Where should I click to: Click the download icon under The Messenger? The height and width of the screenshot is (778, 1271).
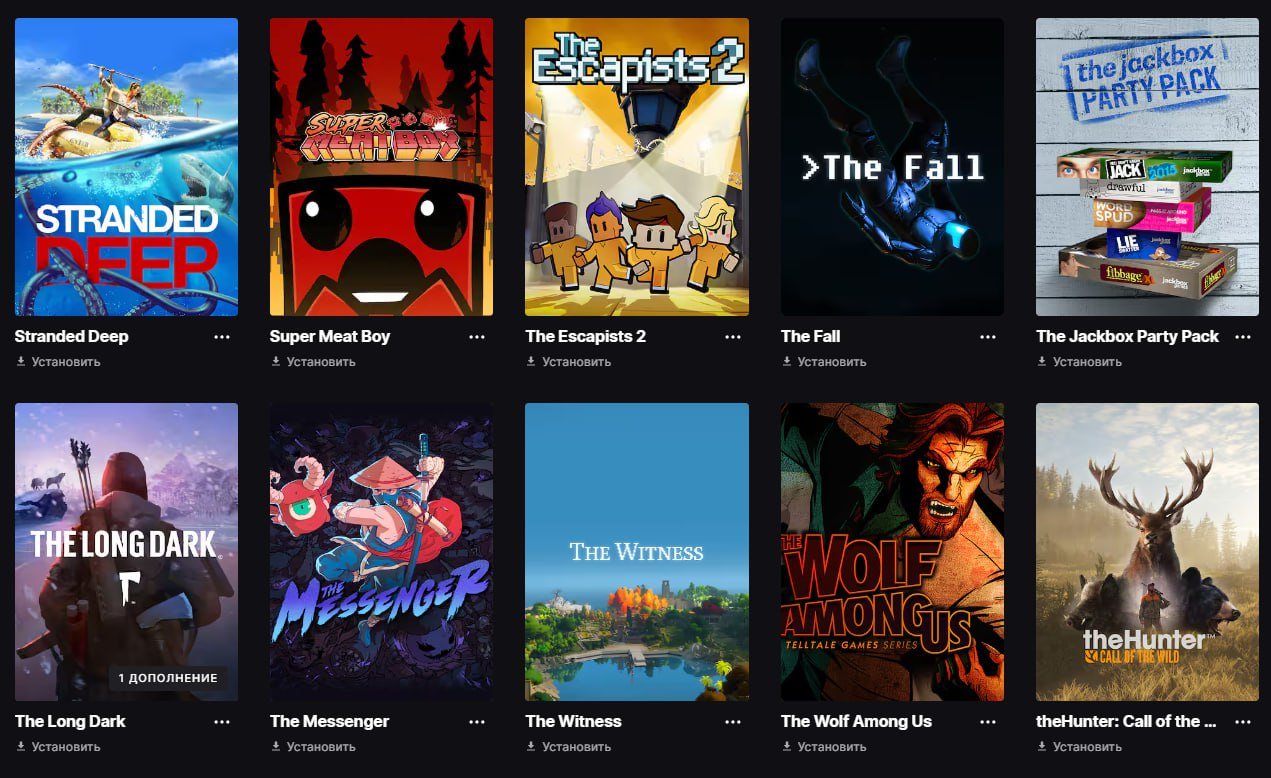click(x=276, y=746)
